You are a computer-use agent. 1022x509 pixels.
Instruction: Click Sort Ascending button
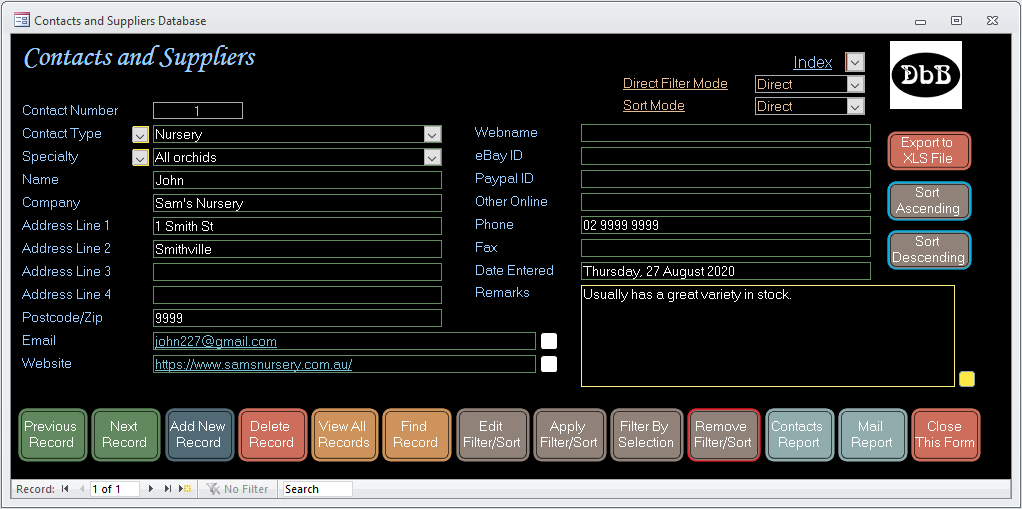point(929,201)
